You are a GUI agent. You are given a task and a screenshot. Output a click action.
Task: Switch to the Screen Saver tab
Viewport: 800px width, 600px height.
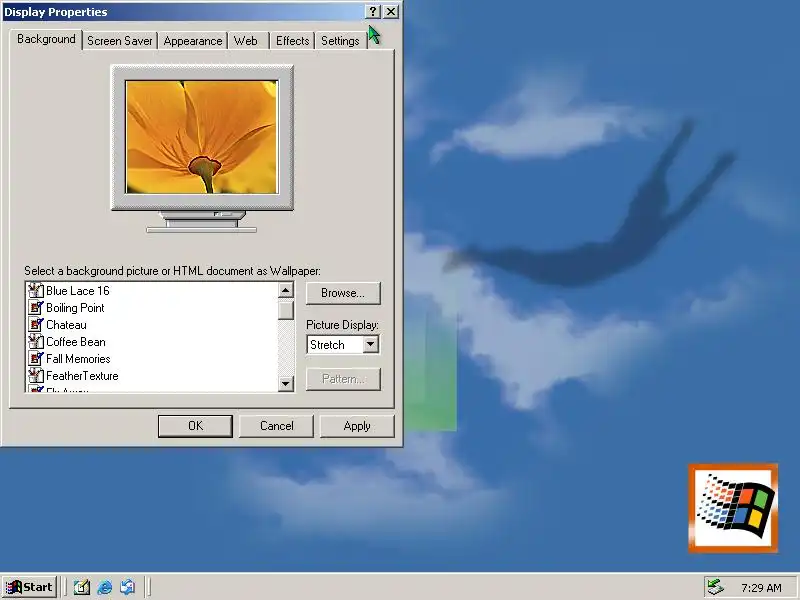[x=120, y=41]
